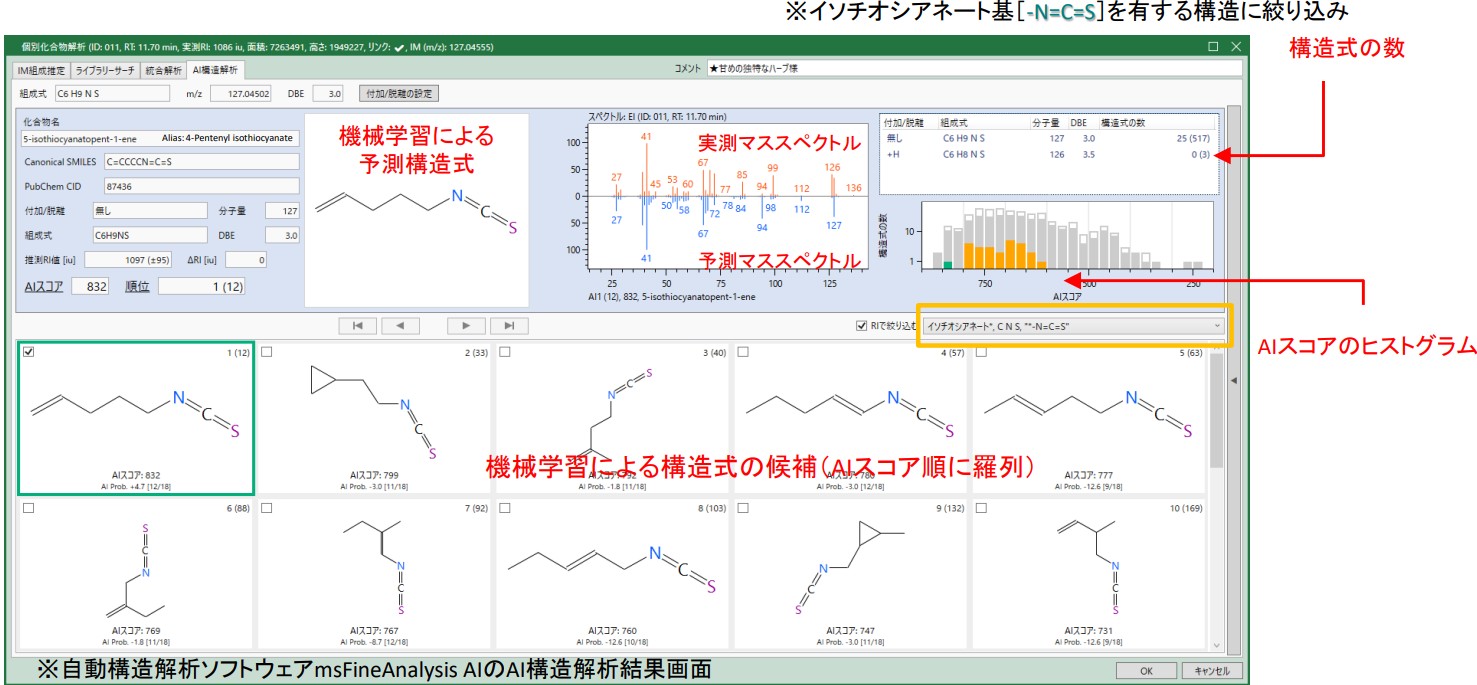Screen dimensions: 1477x685
Task: Check candidate 6 (88) checkbox
Action: (29, 508)
